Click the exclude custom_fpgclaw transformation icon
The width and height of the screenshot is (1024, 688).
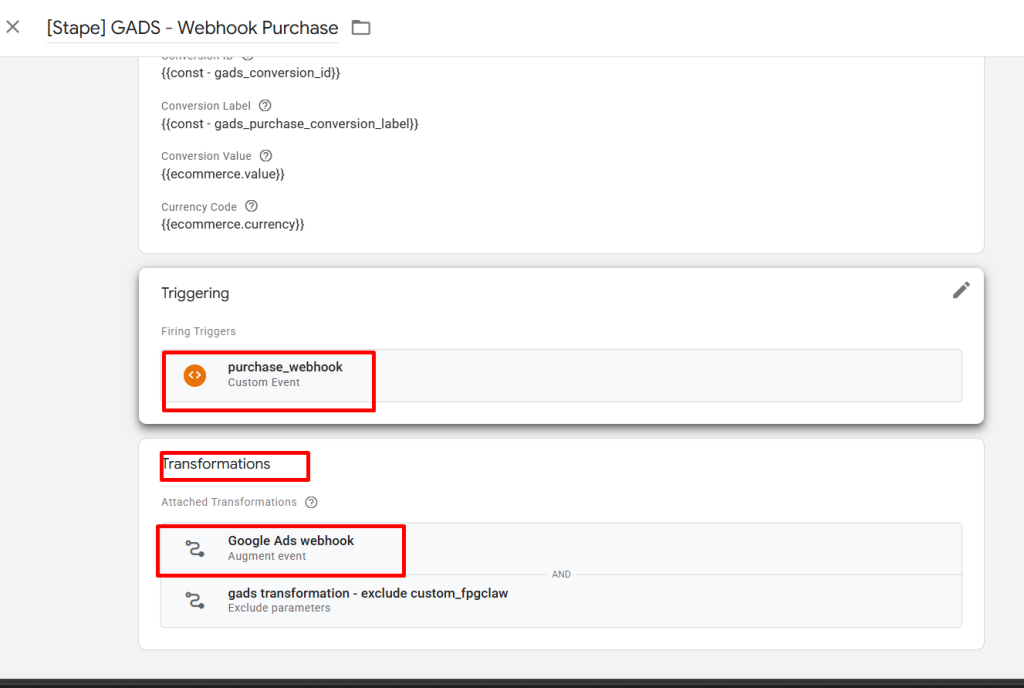tap(195, 600)
